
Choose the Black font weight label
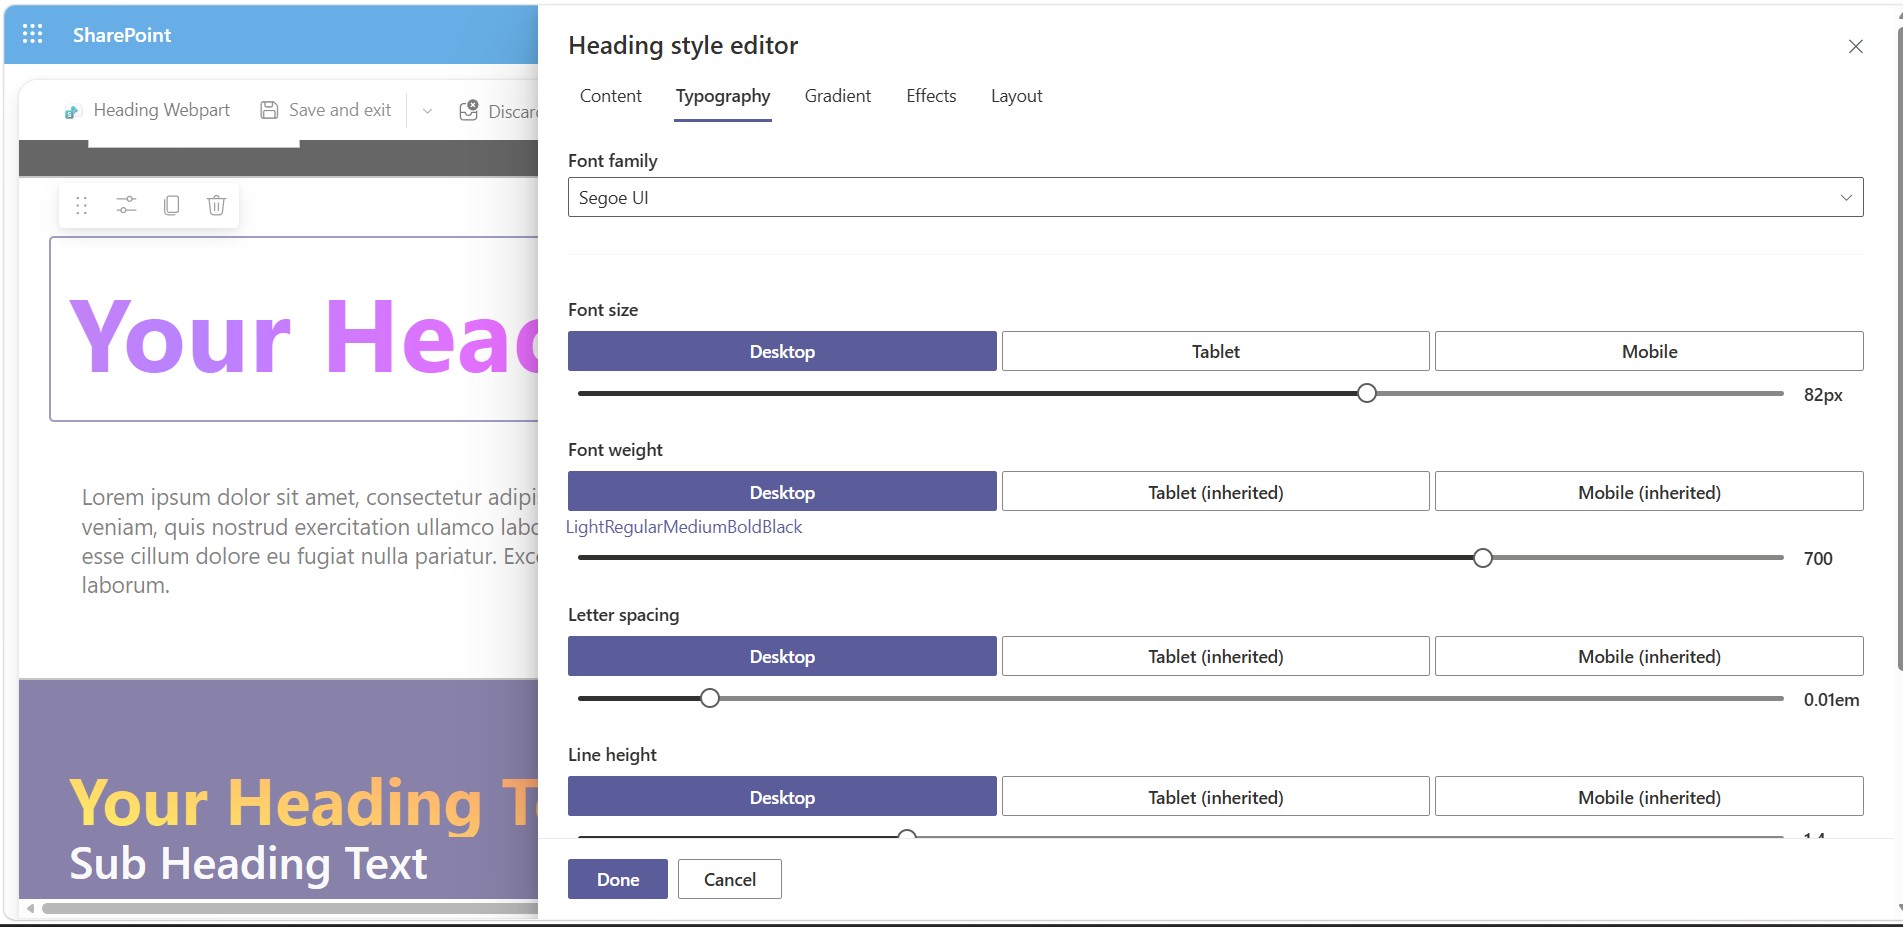[x=783, y=527]
